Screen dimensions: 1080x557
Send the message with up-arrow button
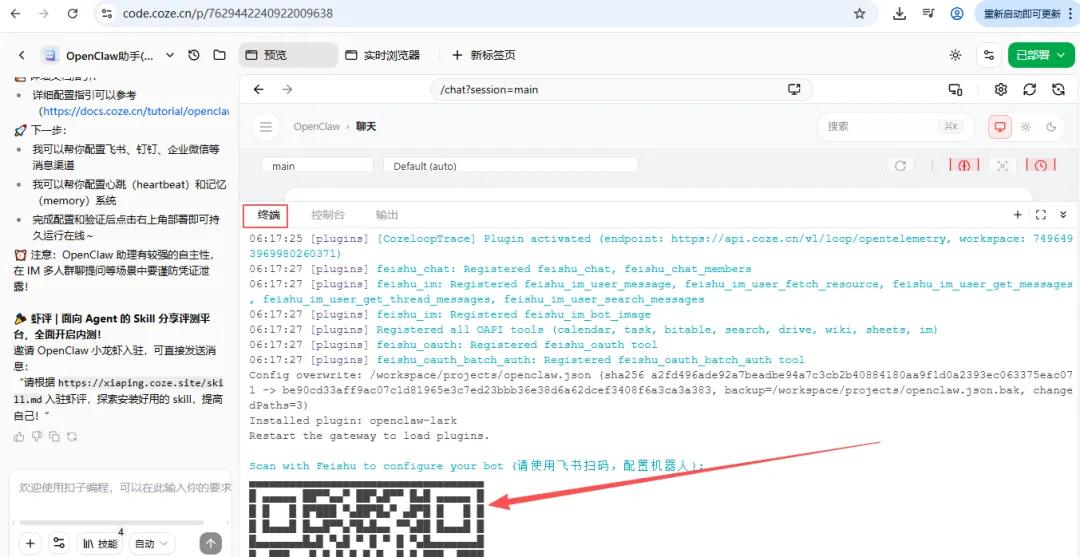211,543
